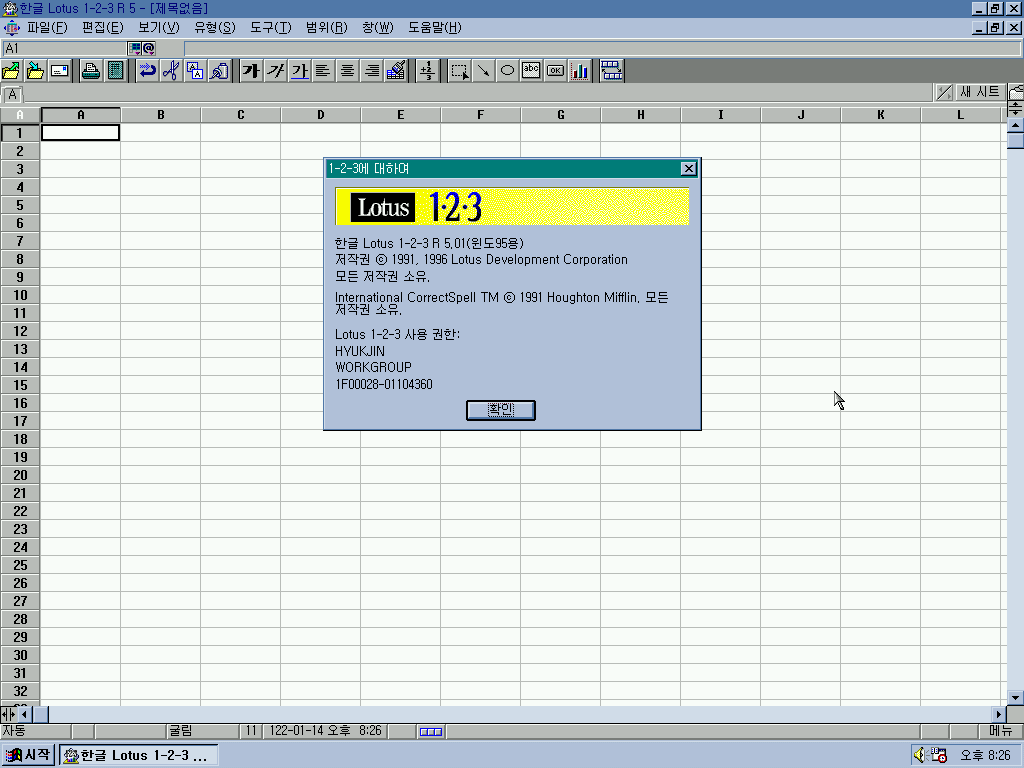Viewport: 1024px width, 768px height.
Task: Click the horizontal scrollbar left arrow
Action: [x=24, y=714]
